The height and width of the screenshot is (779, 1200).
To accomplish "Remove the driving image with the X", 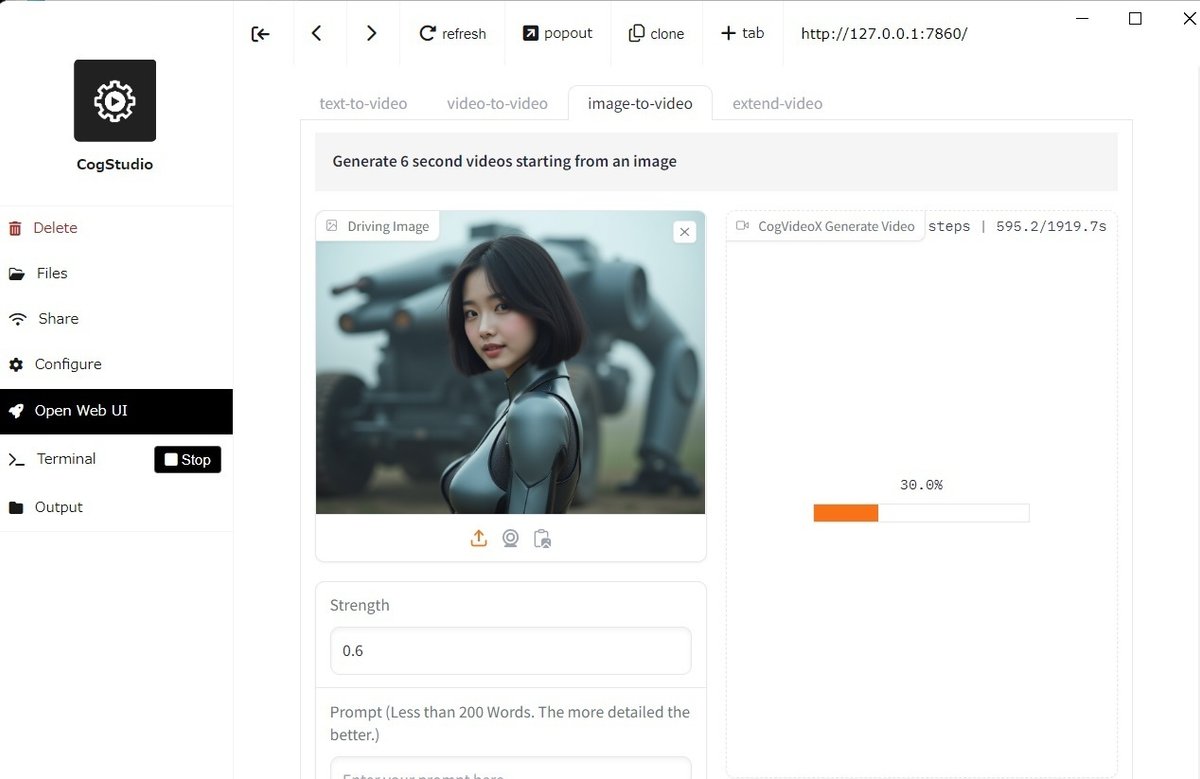I will (684, 231).
